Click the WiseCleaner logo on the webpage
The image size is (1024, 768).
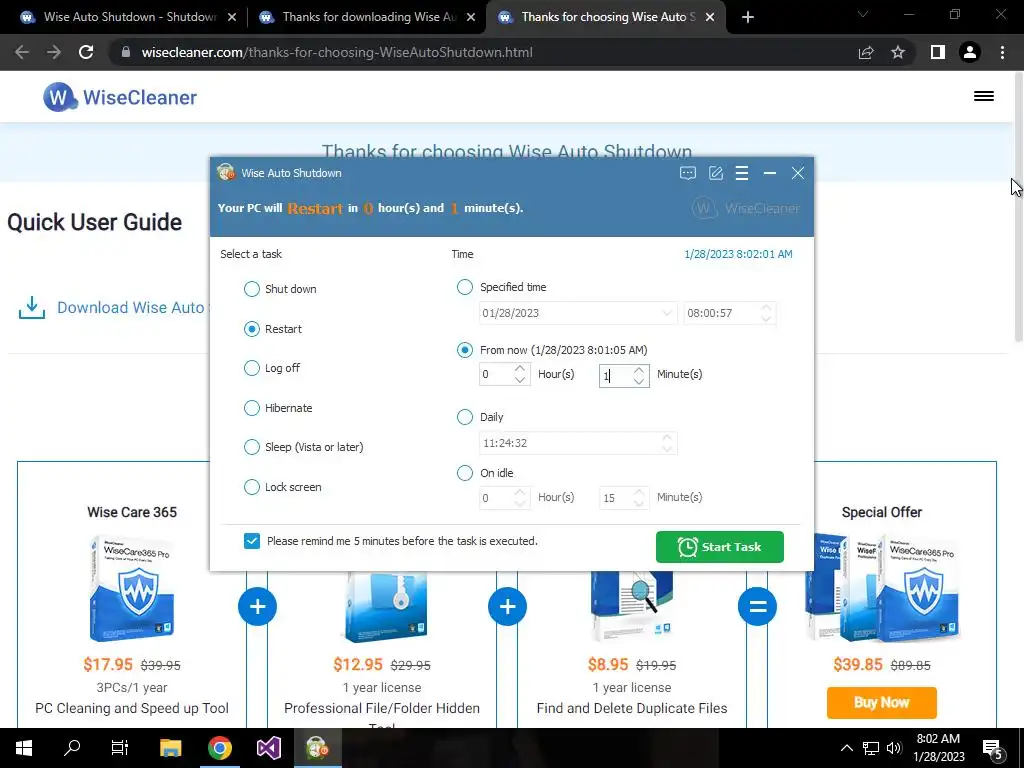click(120, 97)
